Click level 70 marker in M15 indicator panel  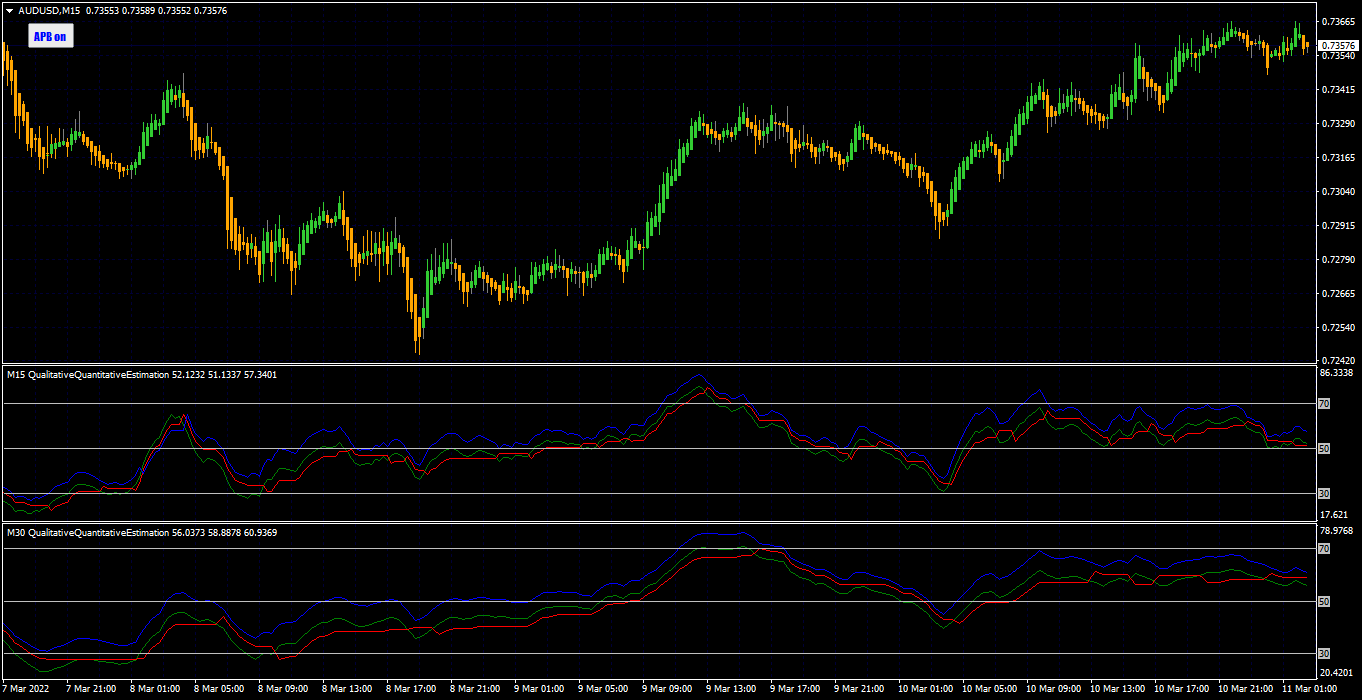point(1324,404)
